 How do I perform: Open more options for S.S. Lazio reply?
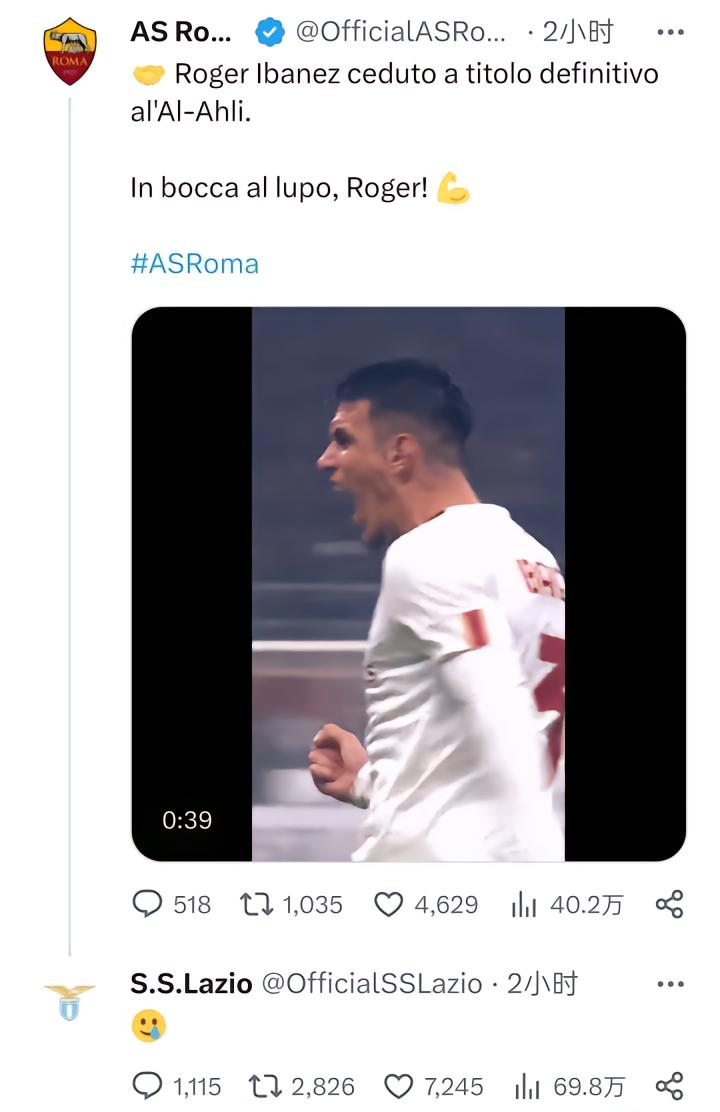(670, 984)
